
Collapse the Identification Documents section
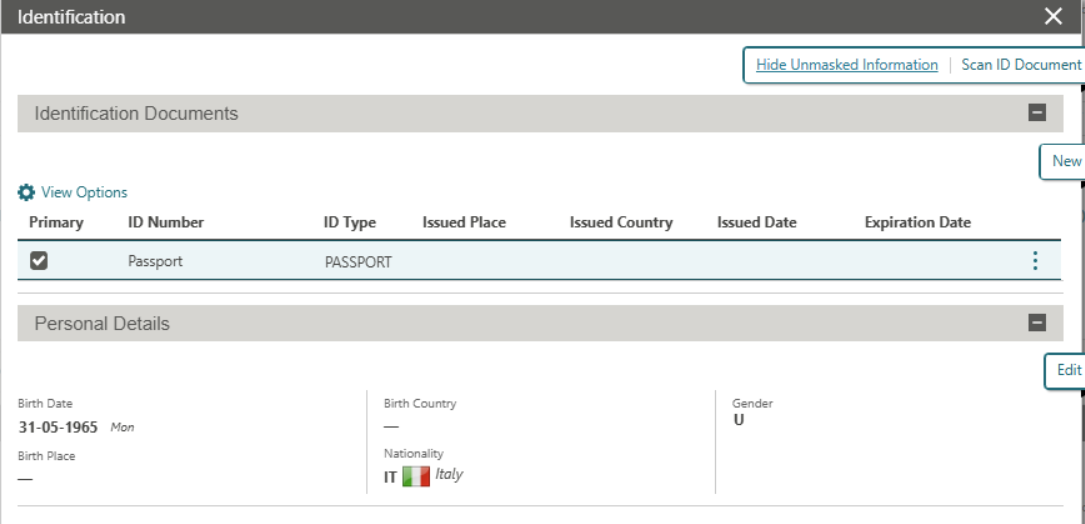click(1037, 113)
